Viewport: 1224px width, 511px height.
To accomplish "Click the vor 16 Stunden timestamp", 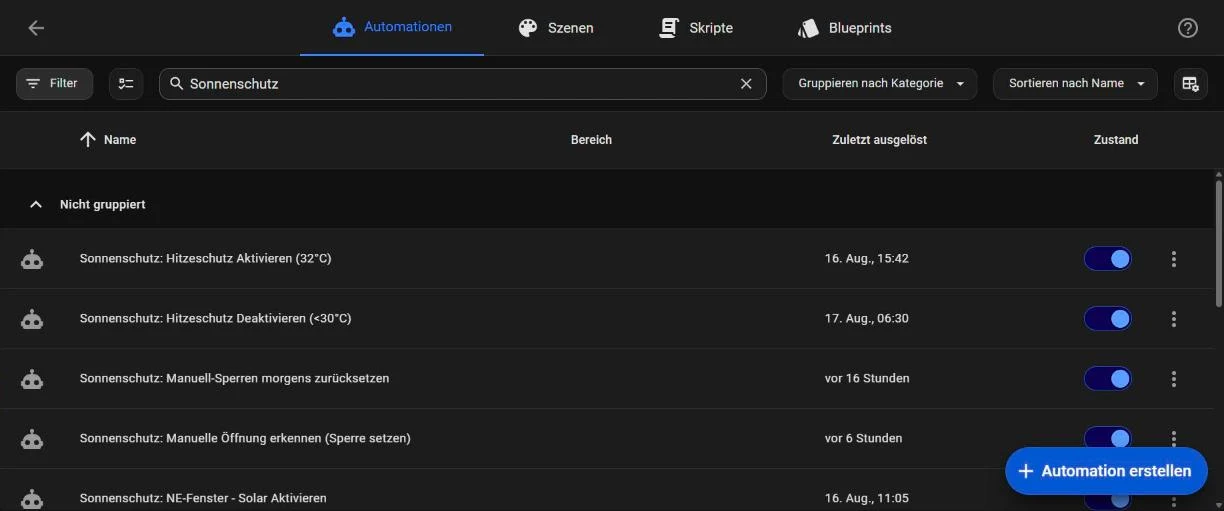I will tap(867, 379).
